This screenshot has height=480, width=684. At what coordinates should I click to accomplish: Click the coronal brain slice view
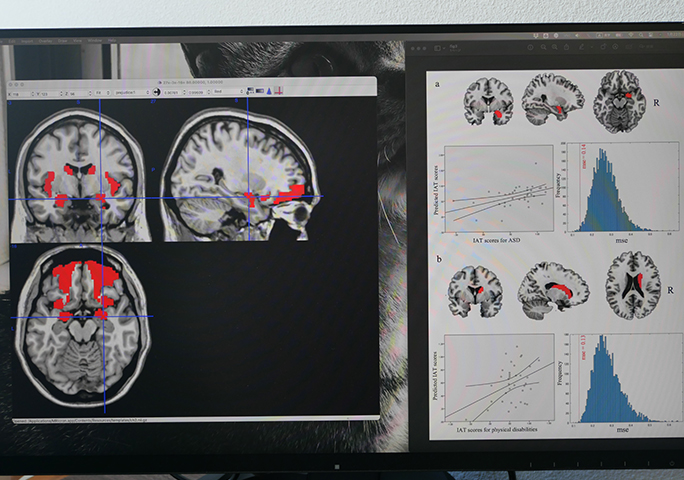[x=80, y=175]
